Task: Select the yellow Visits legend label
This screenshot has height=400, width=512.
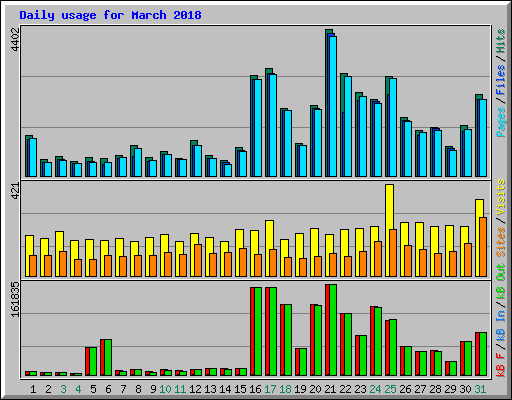Action: [501, 197]
